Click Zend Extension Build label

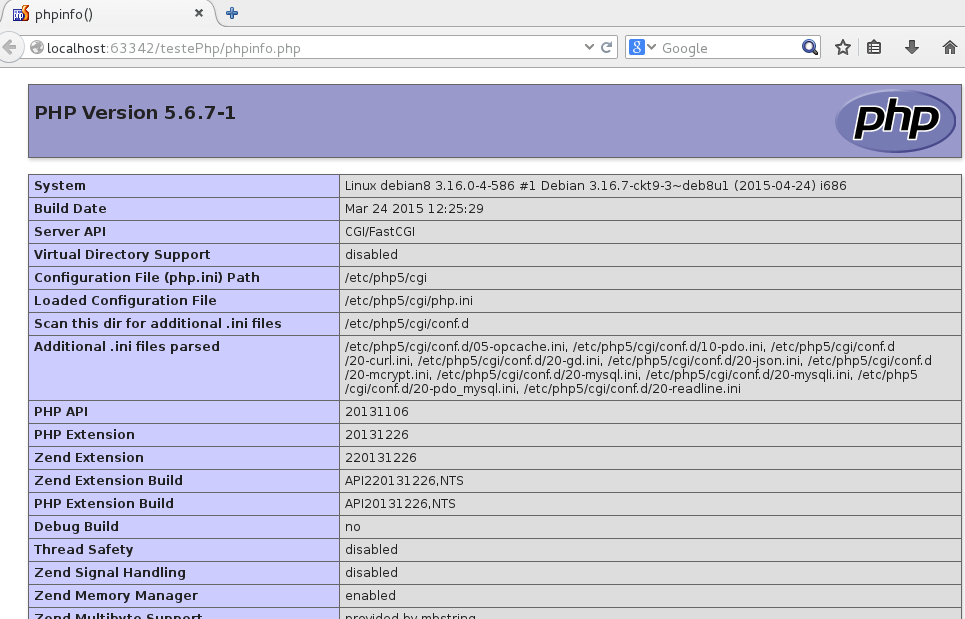coord(108,481)
